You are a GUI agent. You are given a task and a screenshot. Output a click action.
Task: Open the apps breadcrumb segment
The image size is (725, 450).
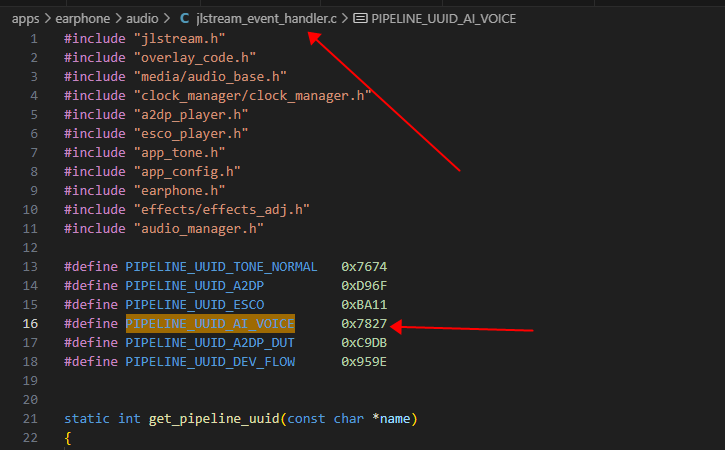(25, 18)
